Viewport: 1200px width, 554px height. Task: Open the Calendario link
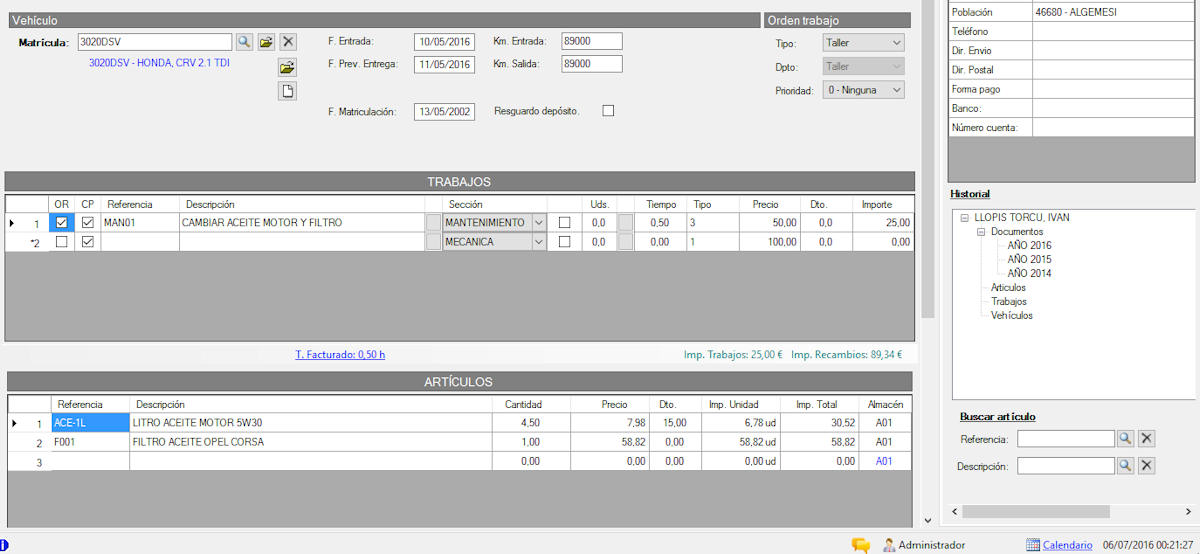[x=1067, y=545]
